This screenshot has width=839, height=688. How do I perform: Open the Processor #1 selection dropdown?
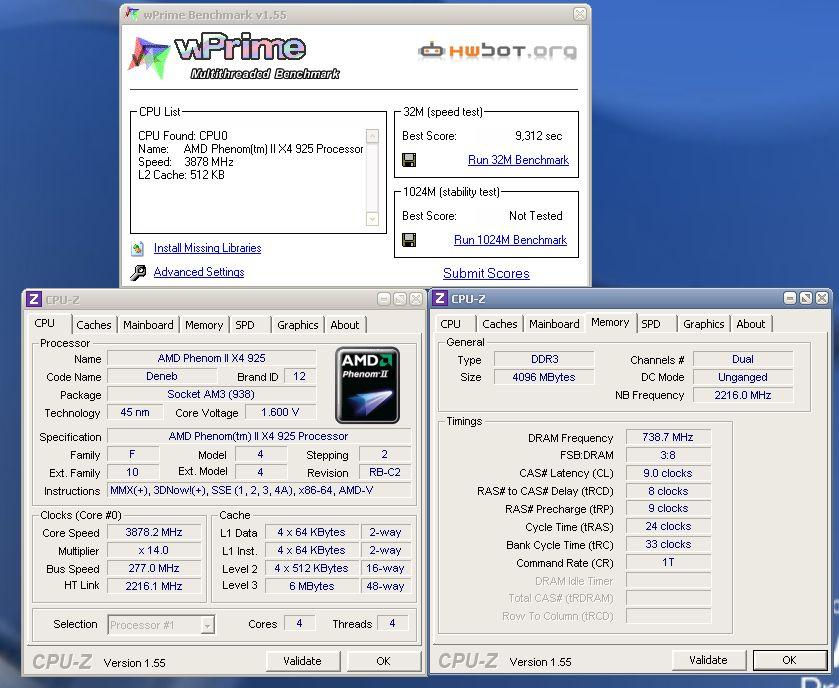pyautogui.click(x=161, y=624)
